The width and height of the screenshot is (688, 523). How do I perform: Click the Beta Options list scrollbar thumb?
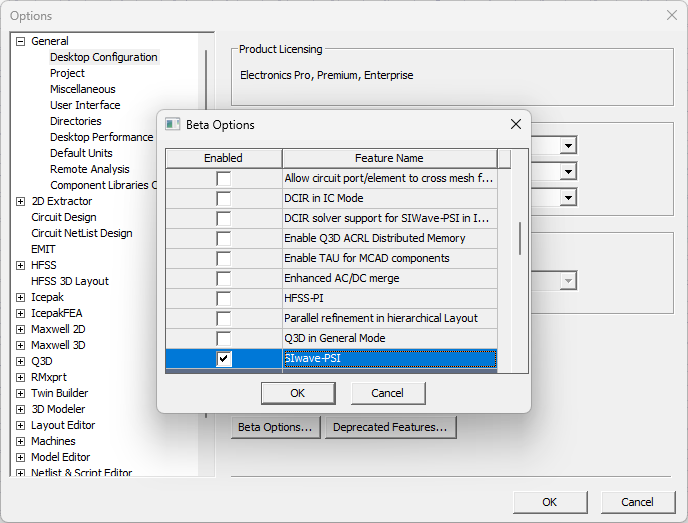(x=520, y=238)
